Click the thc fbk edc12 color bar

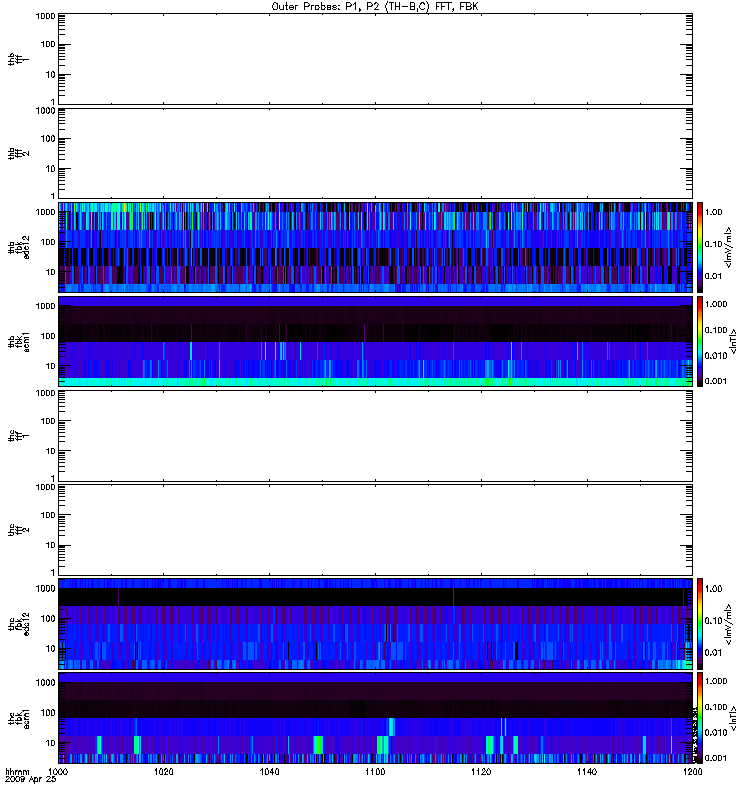[x=700, y=624]
